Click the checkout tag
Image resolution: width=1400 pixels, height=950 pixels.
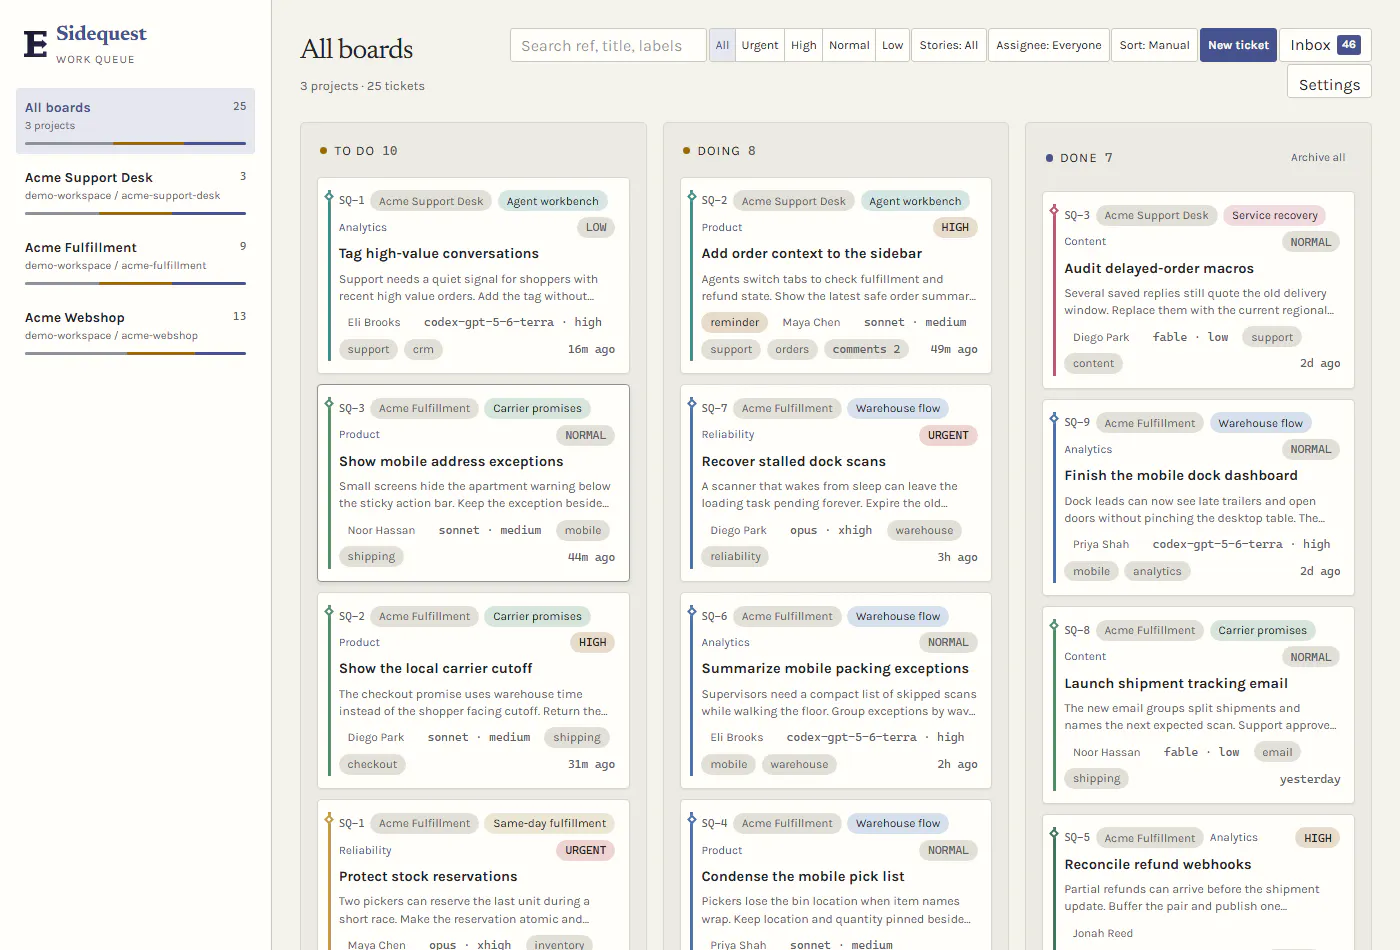(372, 764)
